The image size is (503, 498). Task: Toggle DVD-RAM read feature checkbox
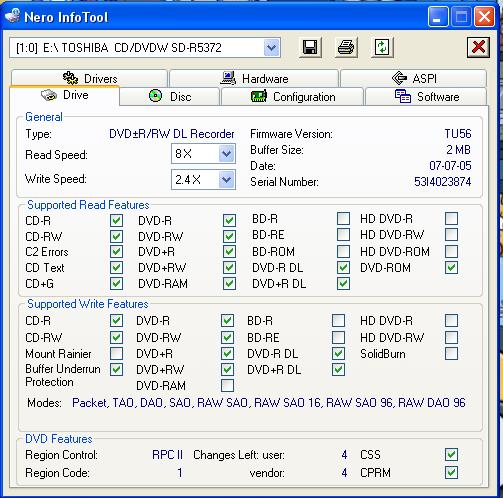pos(229,284)
